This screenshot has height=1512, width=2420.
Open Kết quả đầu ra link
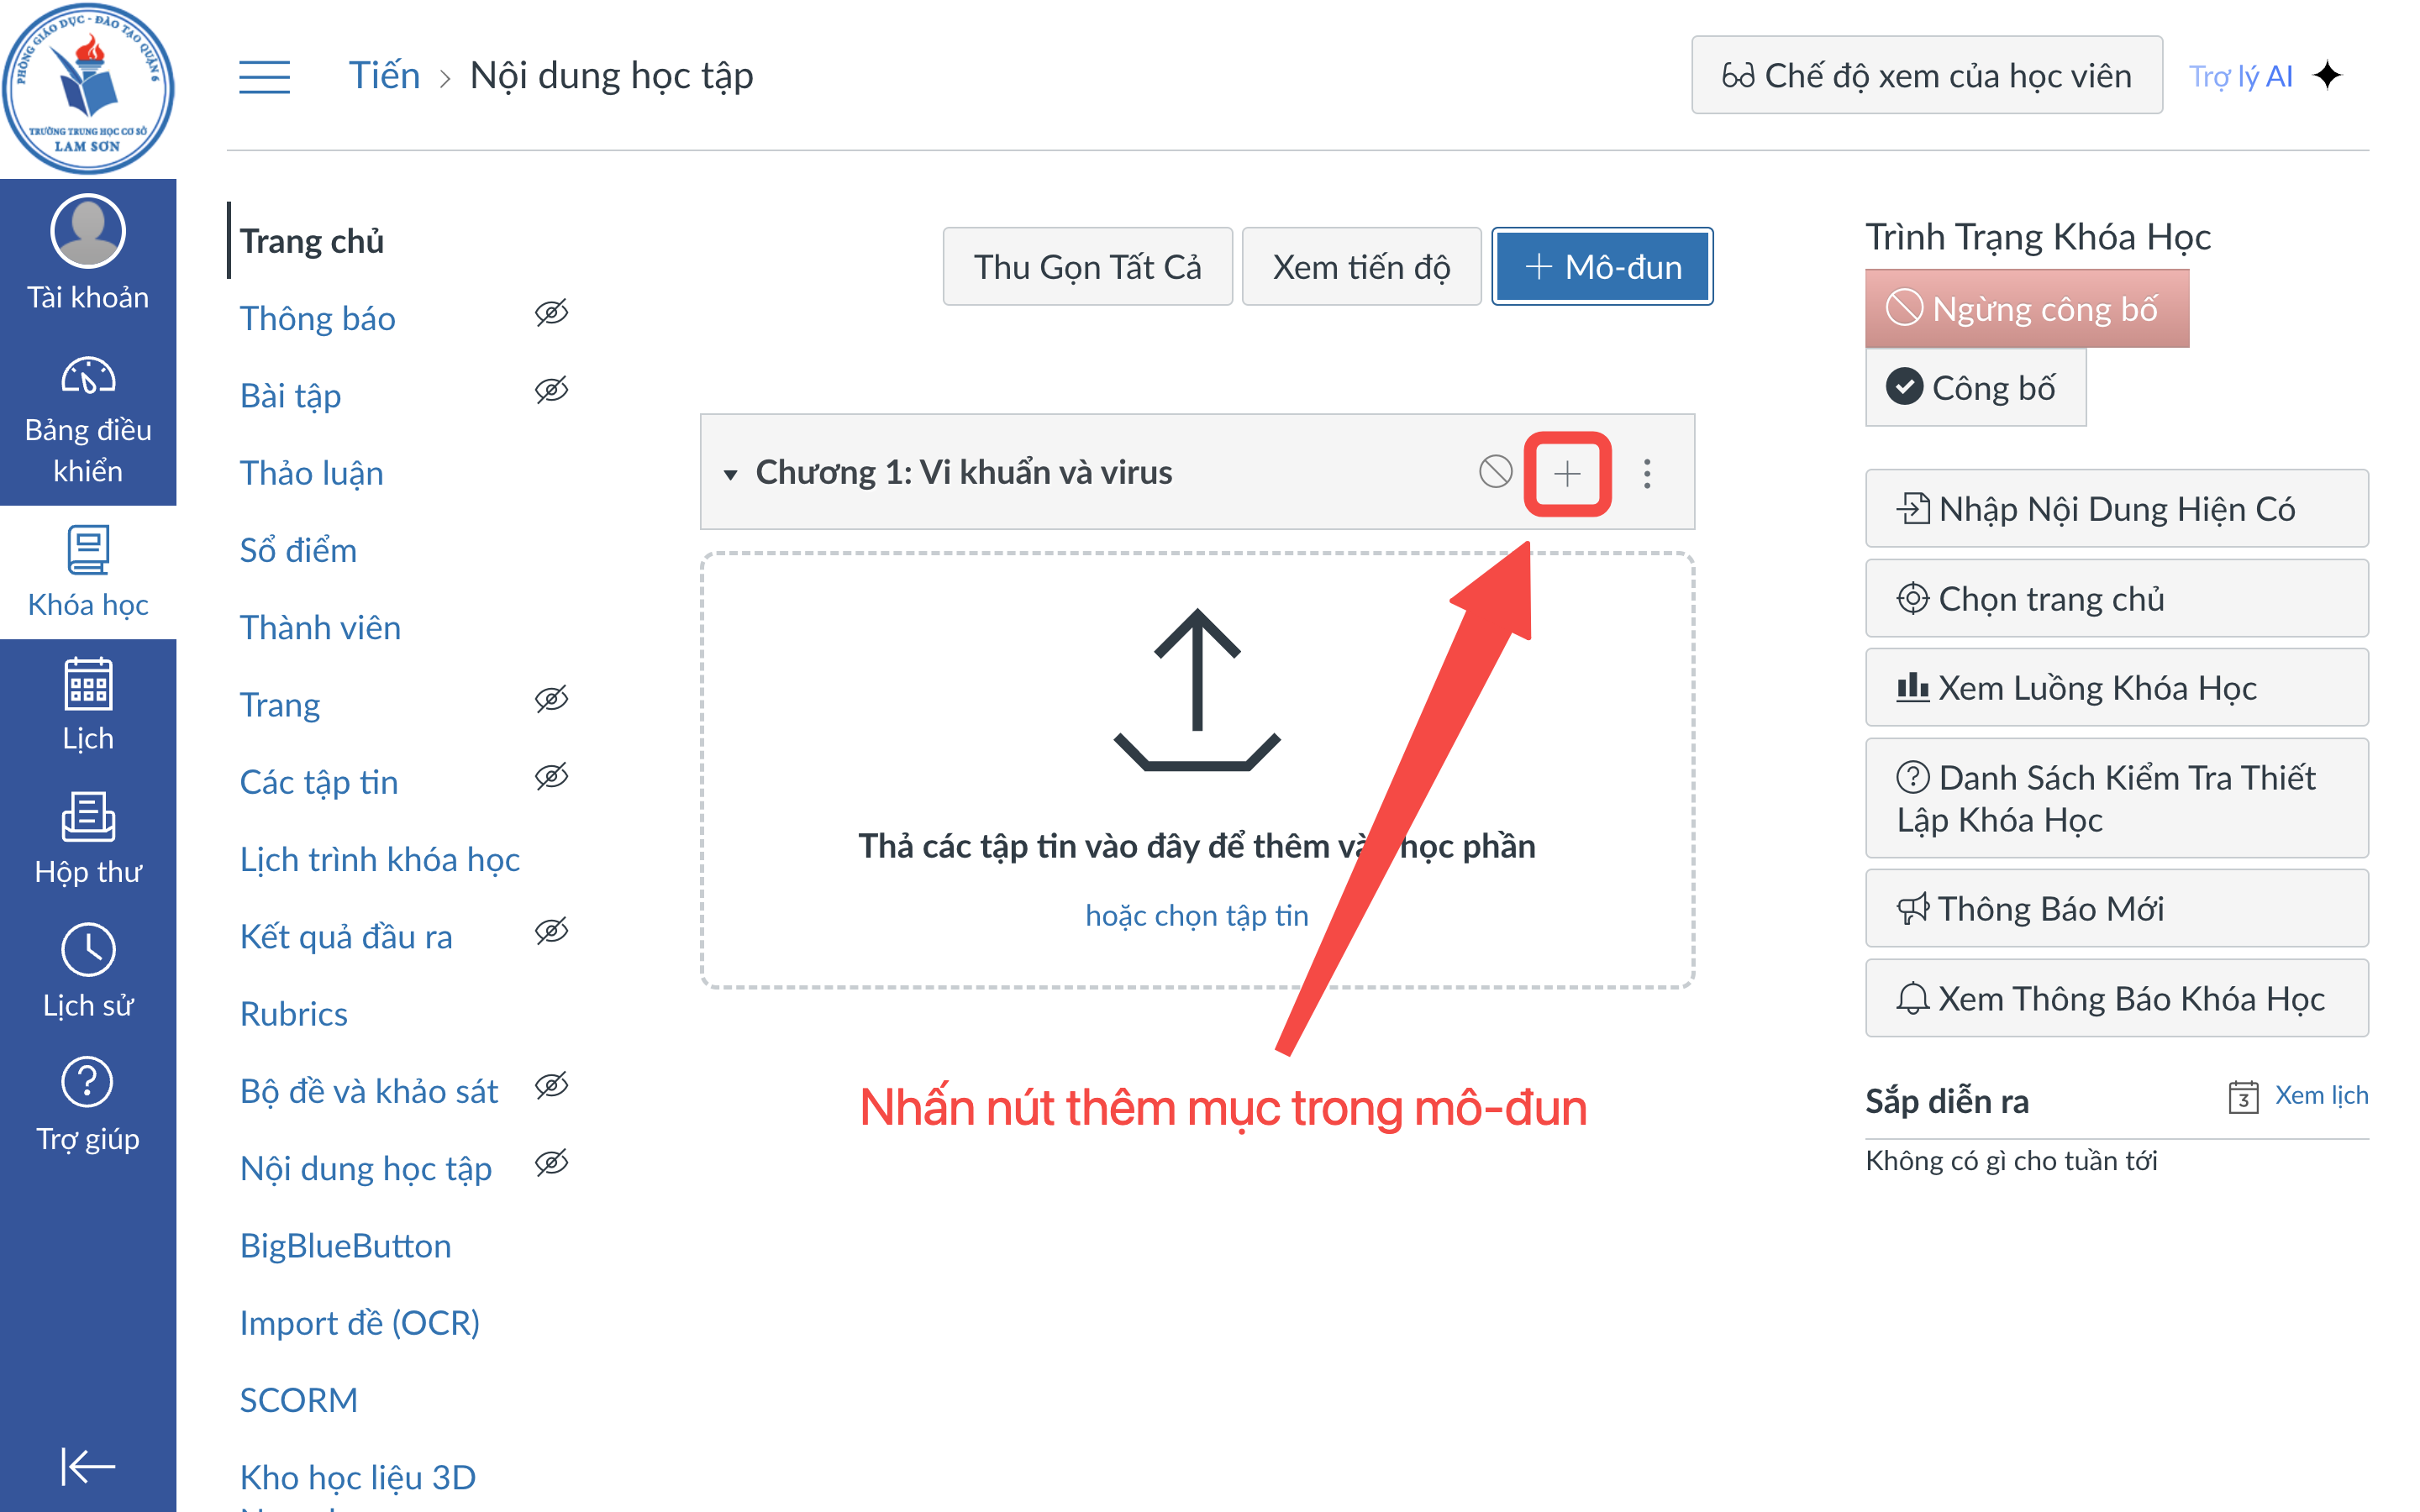click(346, 936)
